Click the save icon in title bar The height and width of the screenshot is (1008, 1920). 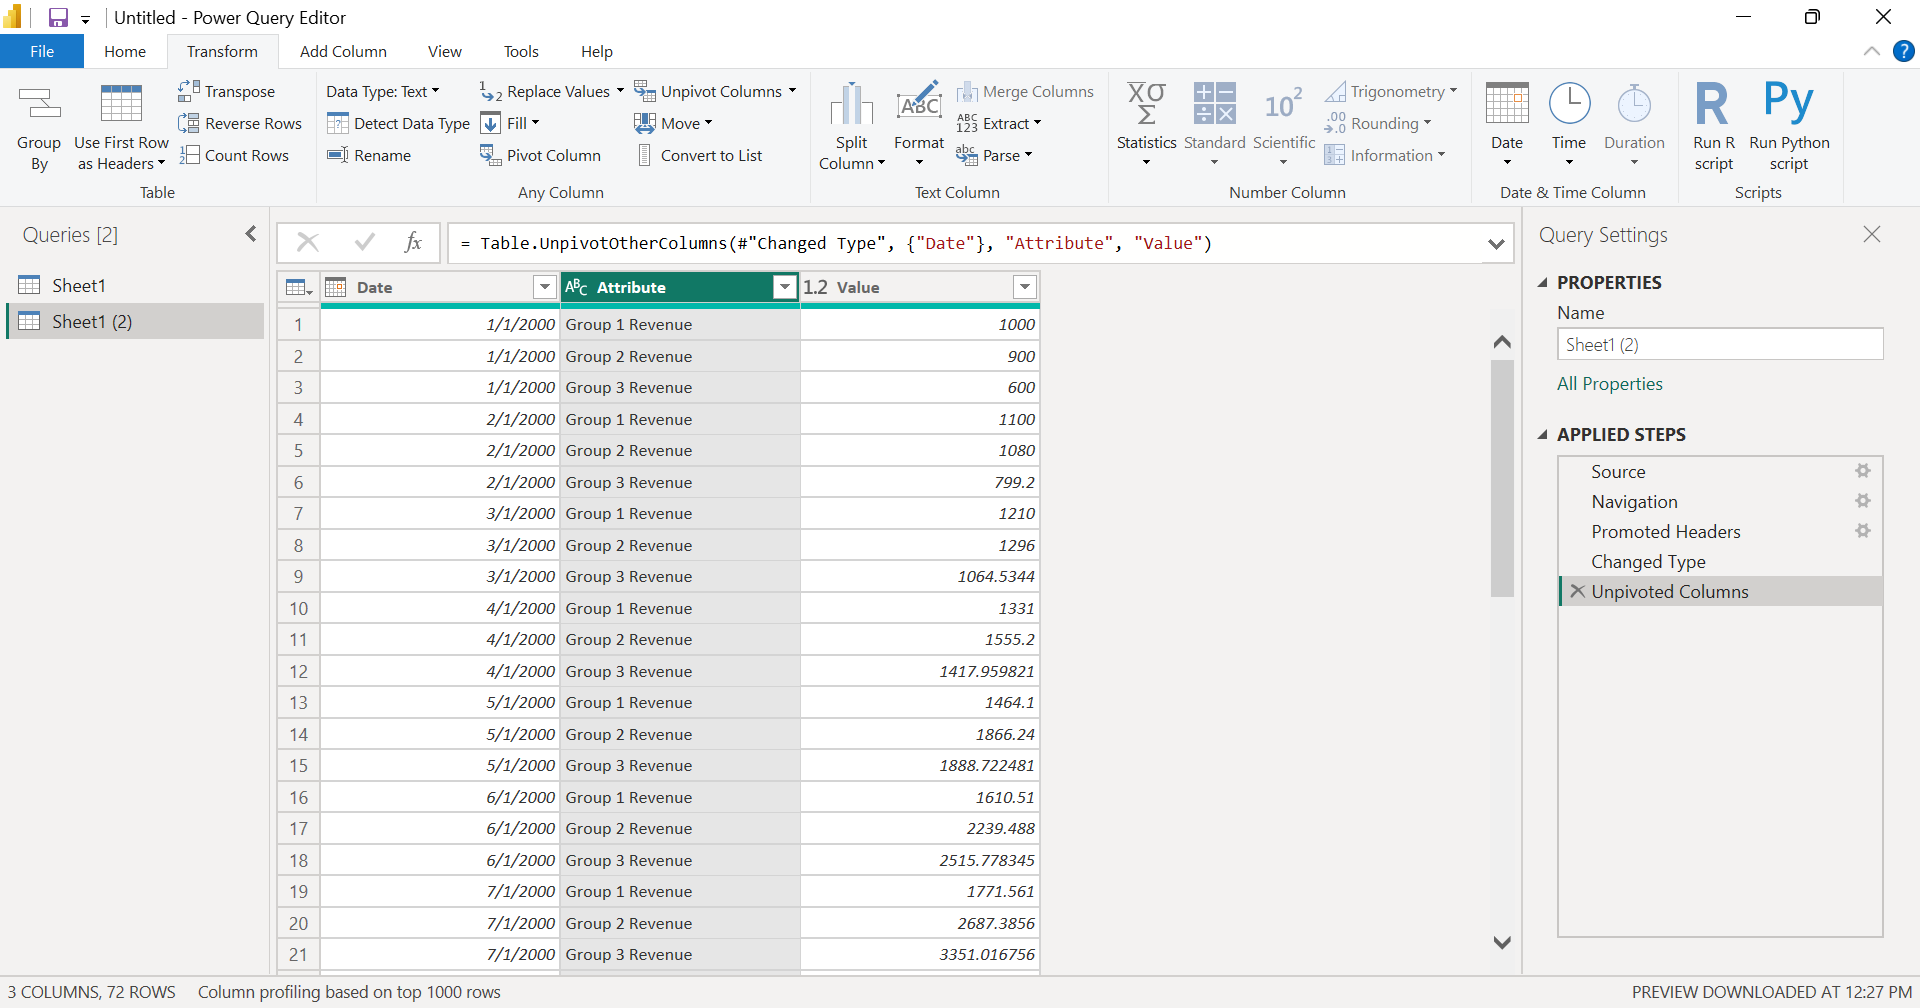tap(58, 17)
